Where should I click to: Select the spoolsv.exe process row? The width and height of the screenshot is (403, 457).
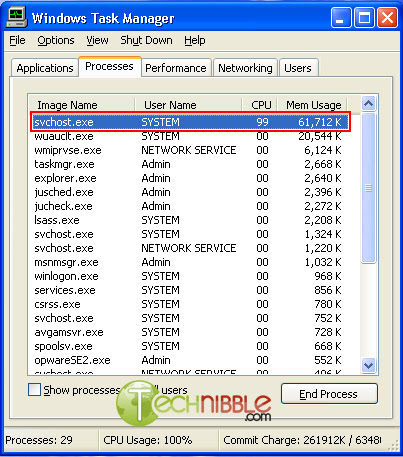point(190,346)
